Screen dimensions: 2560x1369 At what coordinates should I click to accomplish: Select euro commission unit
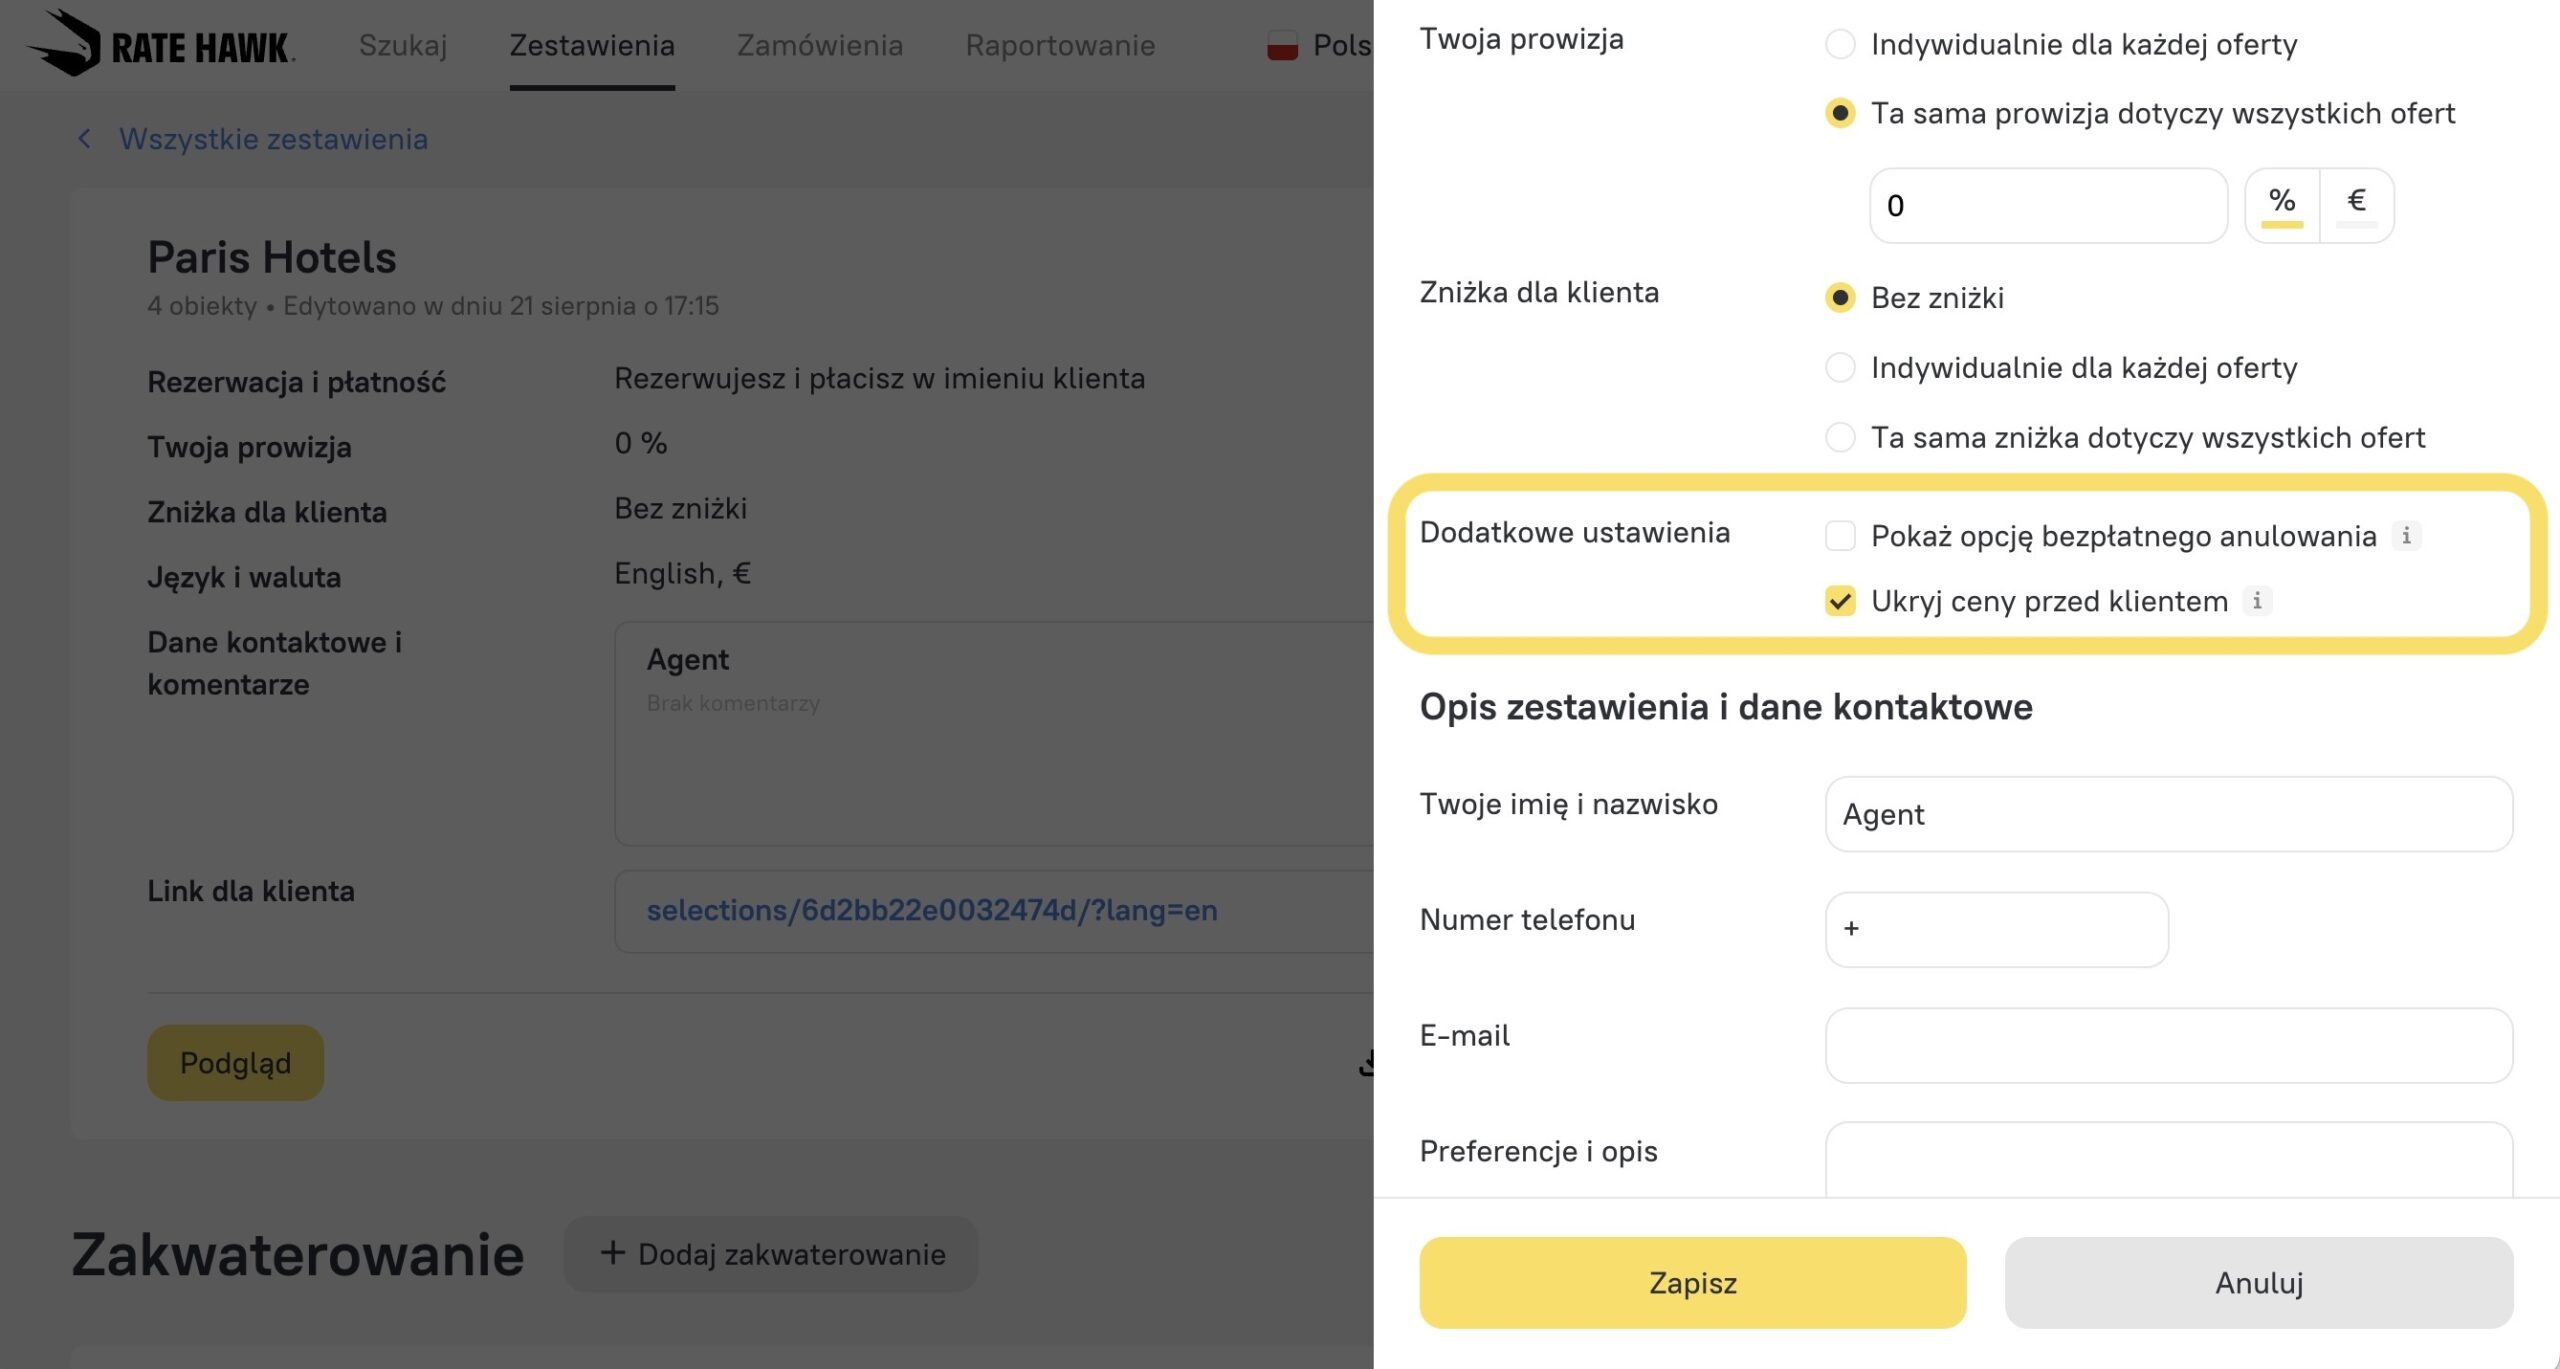coord(2356,204)
